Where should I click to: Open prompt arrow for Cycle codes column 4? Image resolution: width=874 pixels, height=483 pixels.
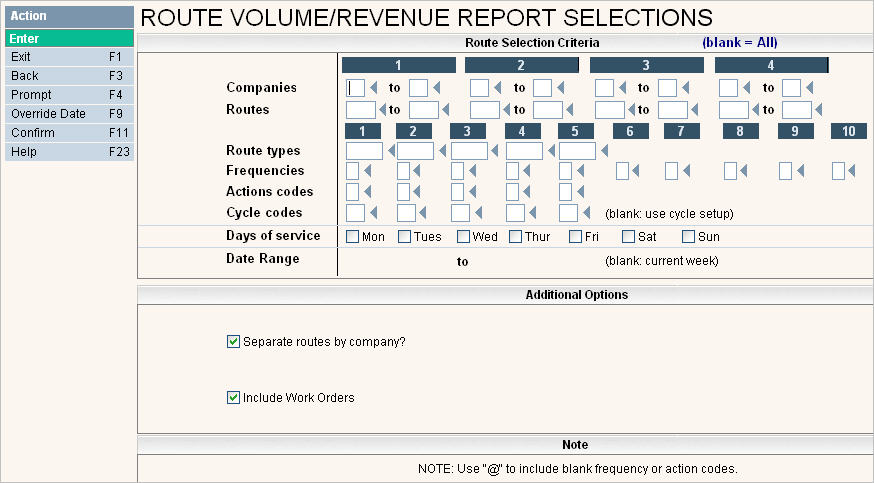[532, 212]
